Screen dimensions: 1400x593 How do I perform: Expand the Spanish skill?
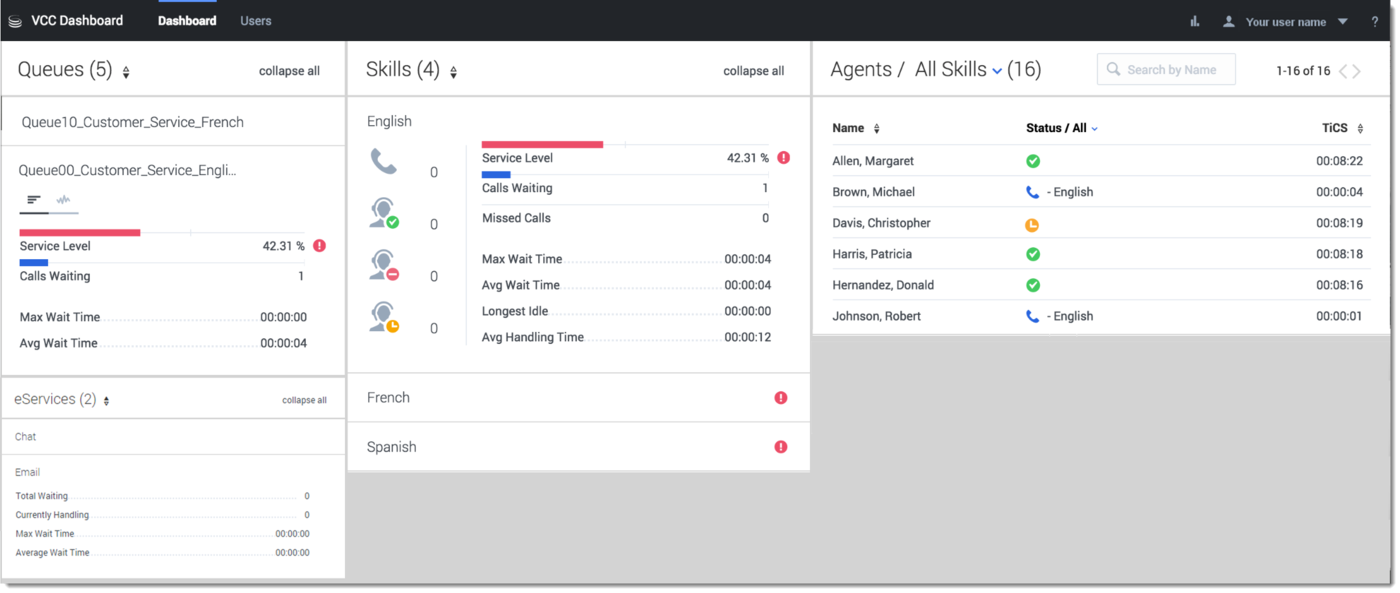tap(391, 447)
